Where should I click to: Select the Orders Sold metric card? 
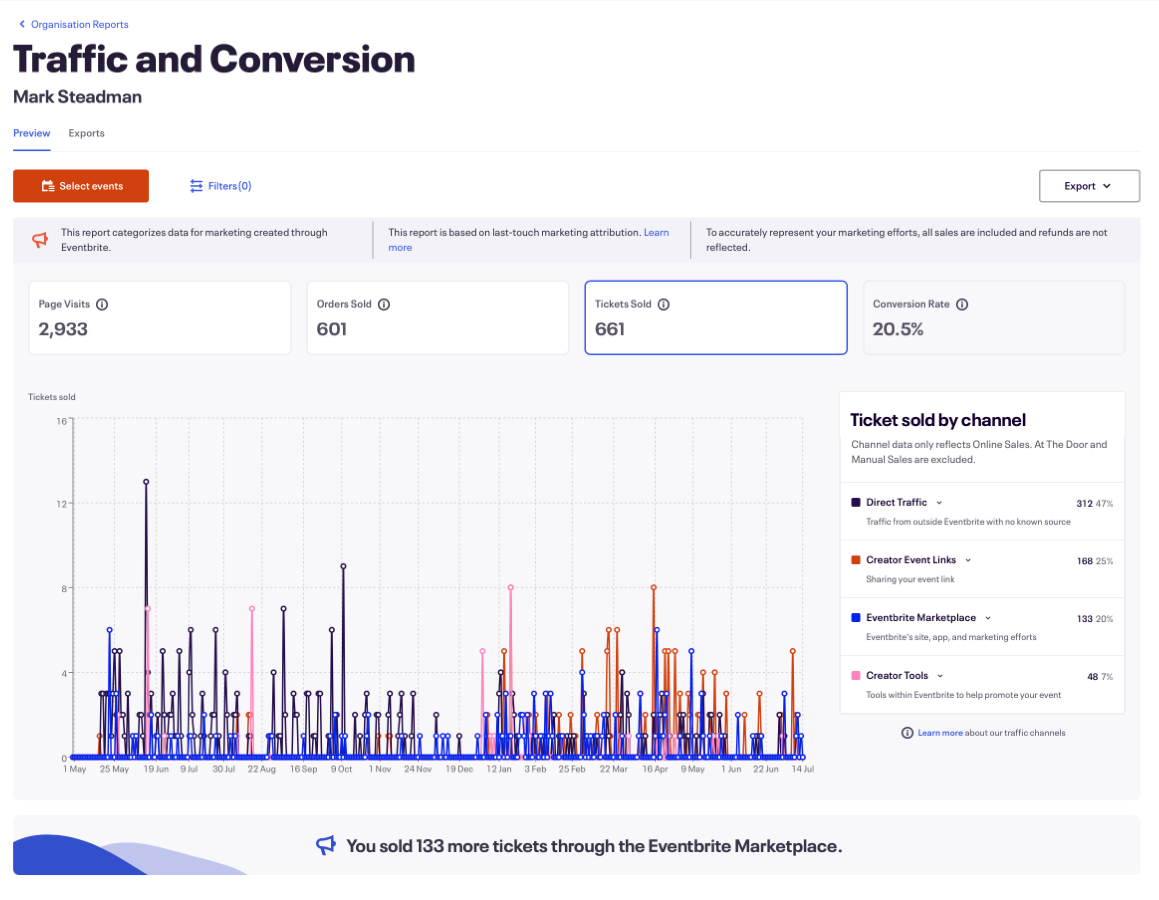[438, 318]
